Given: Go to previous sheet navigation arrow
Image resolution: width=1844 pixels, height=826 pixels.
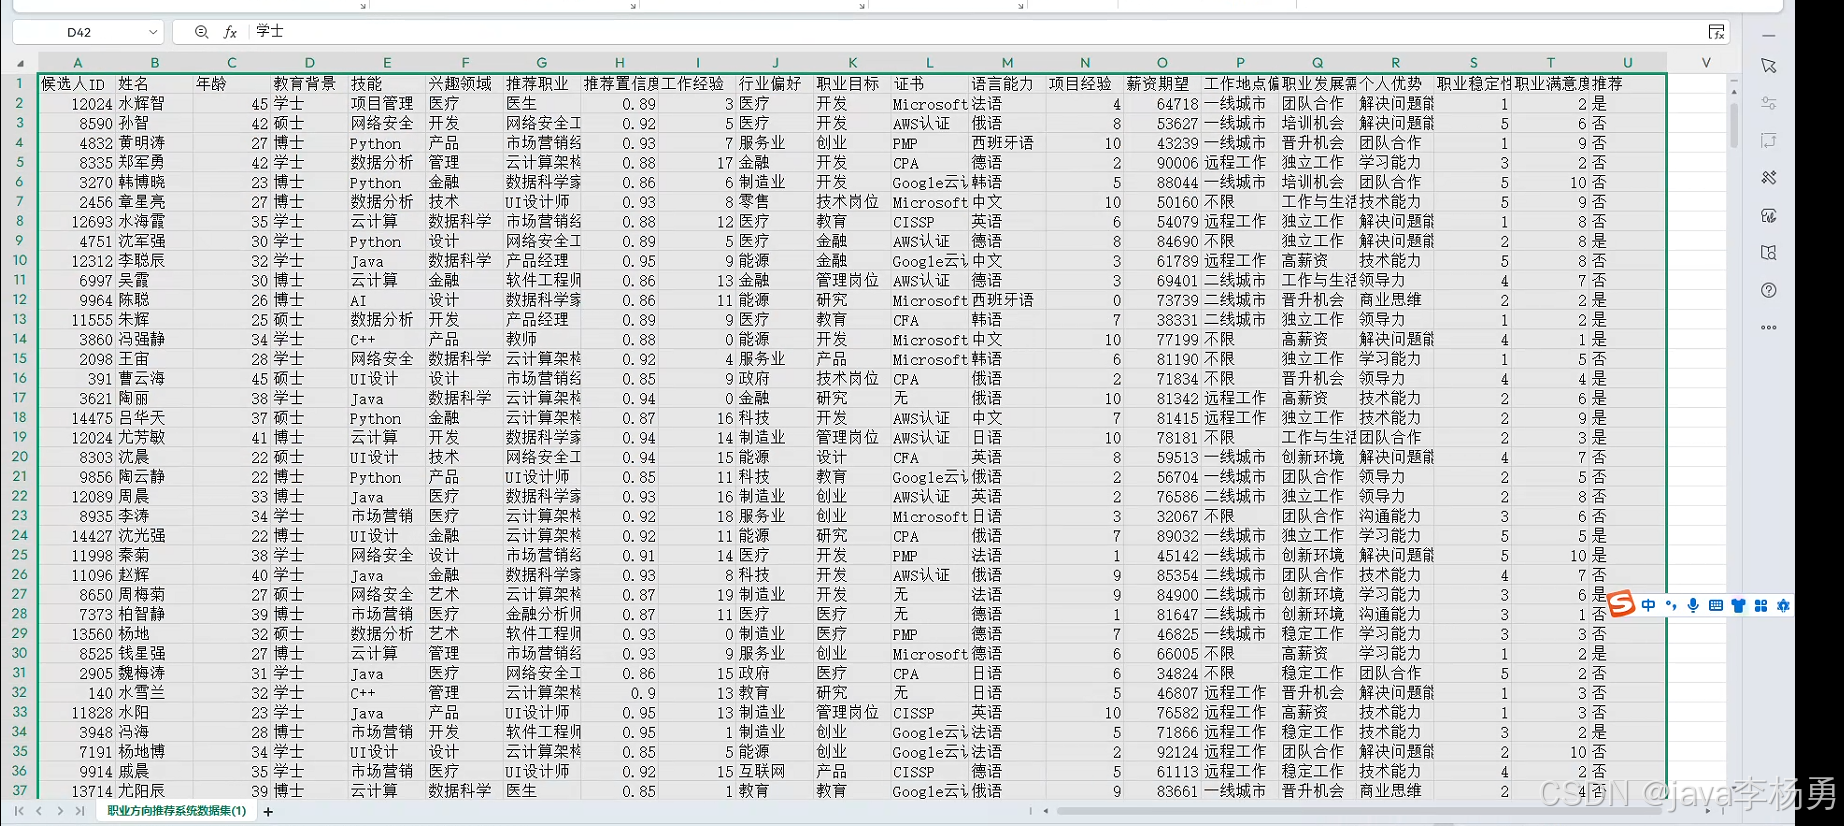Looking at the screenshot, I should coord(39,811).
